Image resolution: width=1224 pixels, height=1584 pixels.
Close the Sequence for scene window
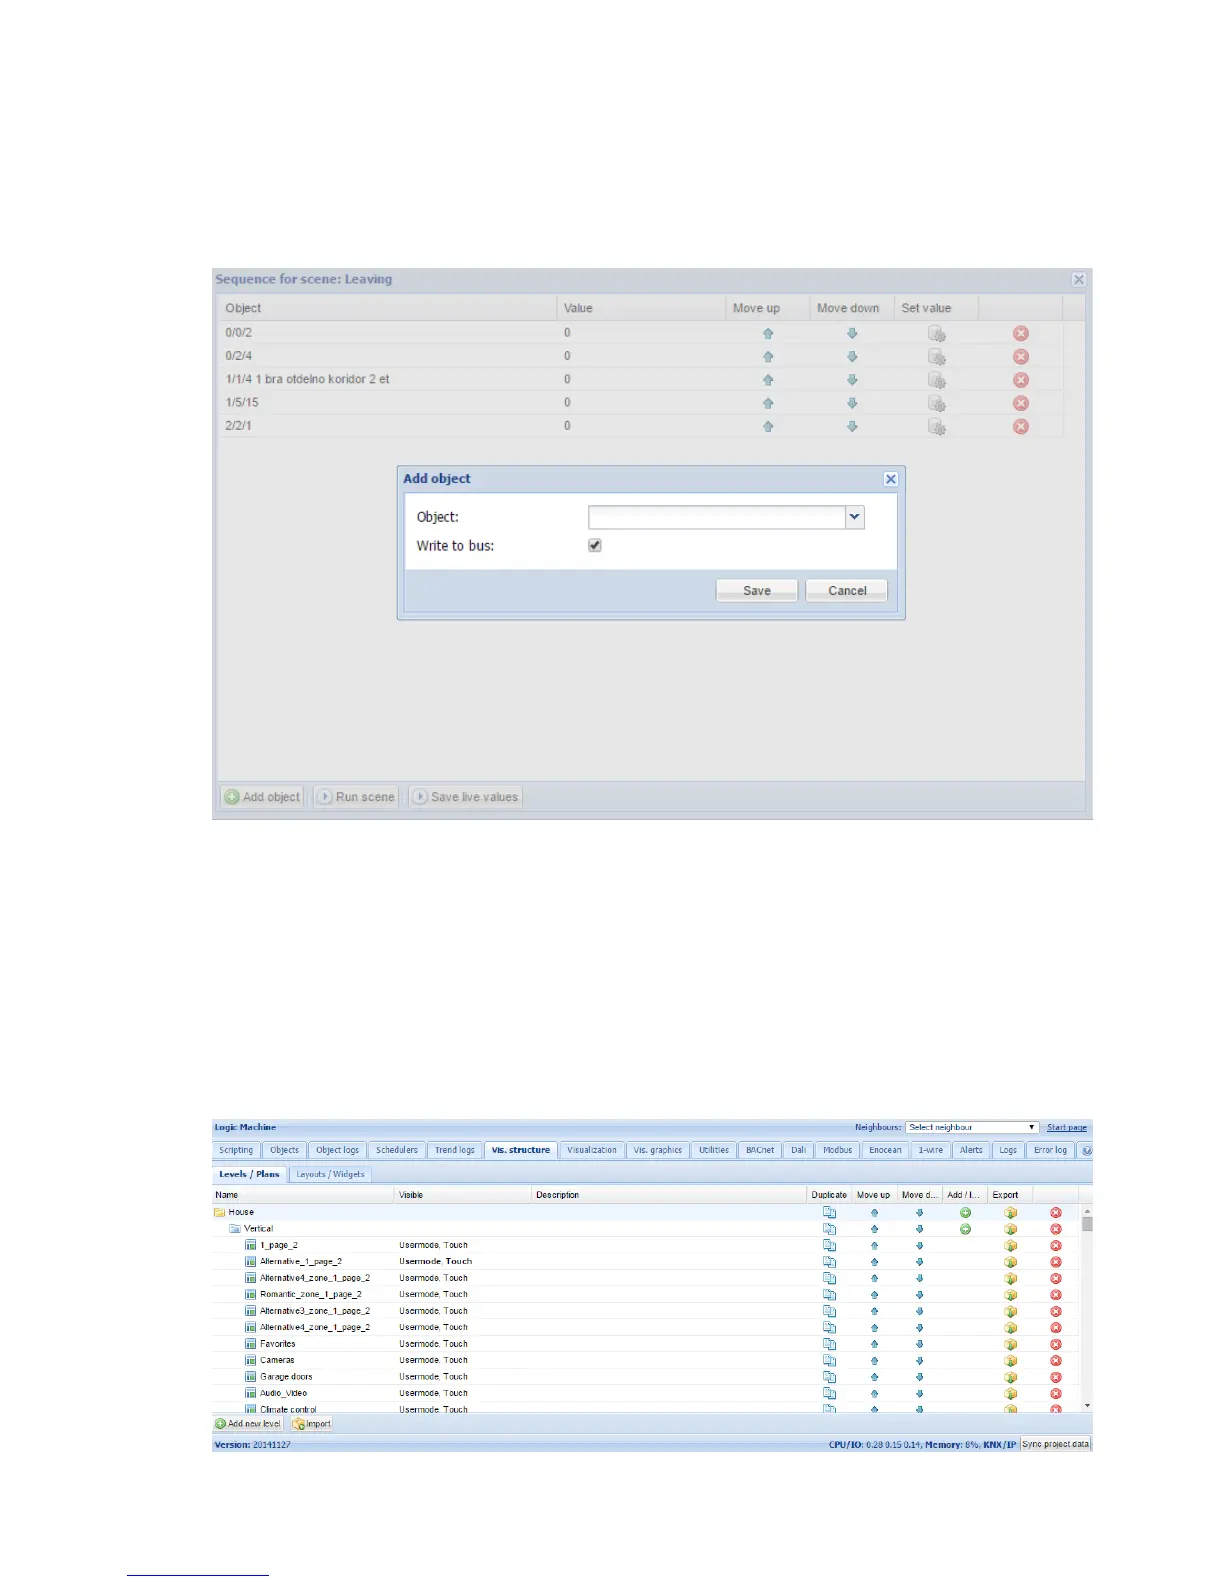coord(1079,280)
